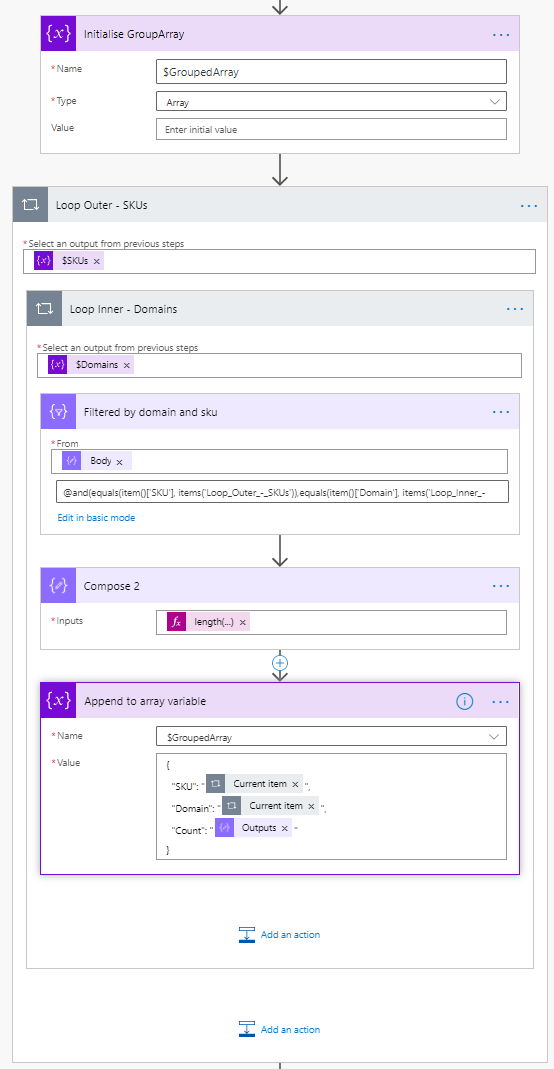Open Type dropdown showing Array
Screen dimensions: 554x1069
331,101
